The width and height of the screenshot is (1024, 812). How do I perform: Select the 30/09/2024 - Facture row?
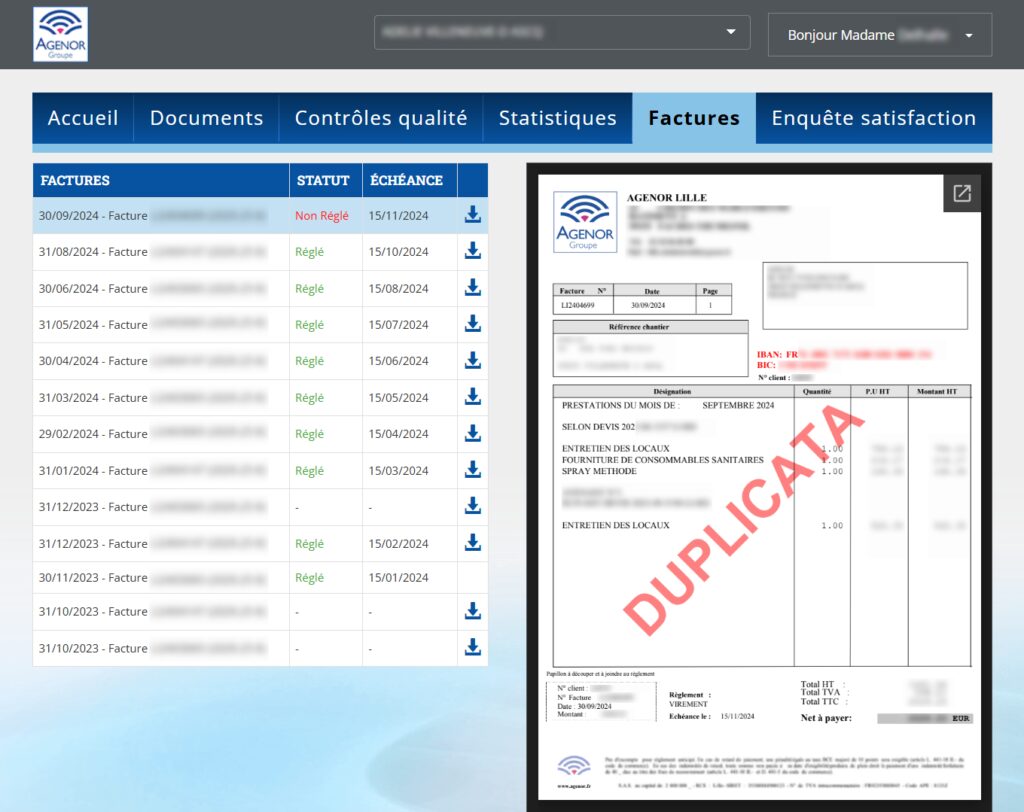coord(260,216)
